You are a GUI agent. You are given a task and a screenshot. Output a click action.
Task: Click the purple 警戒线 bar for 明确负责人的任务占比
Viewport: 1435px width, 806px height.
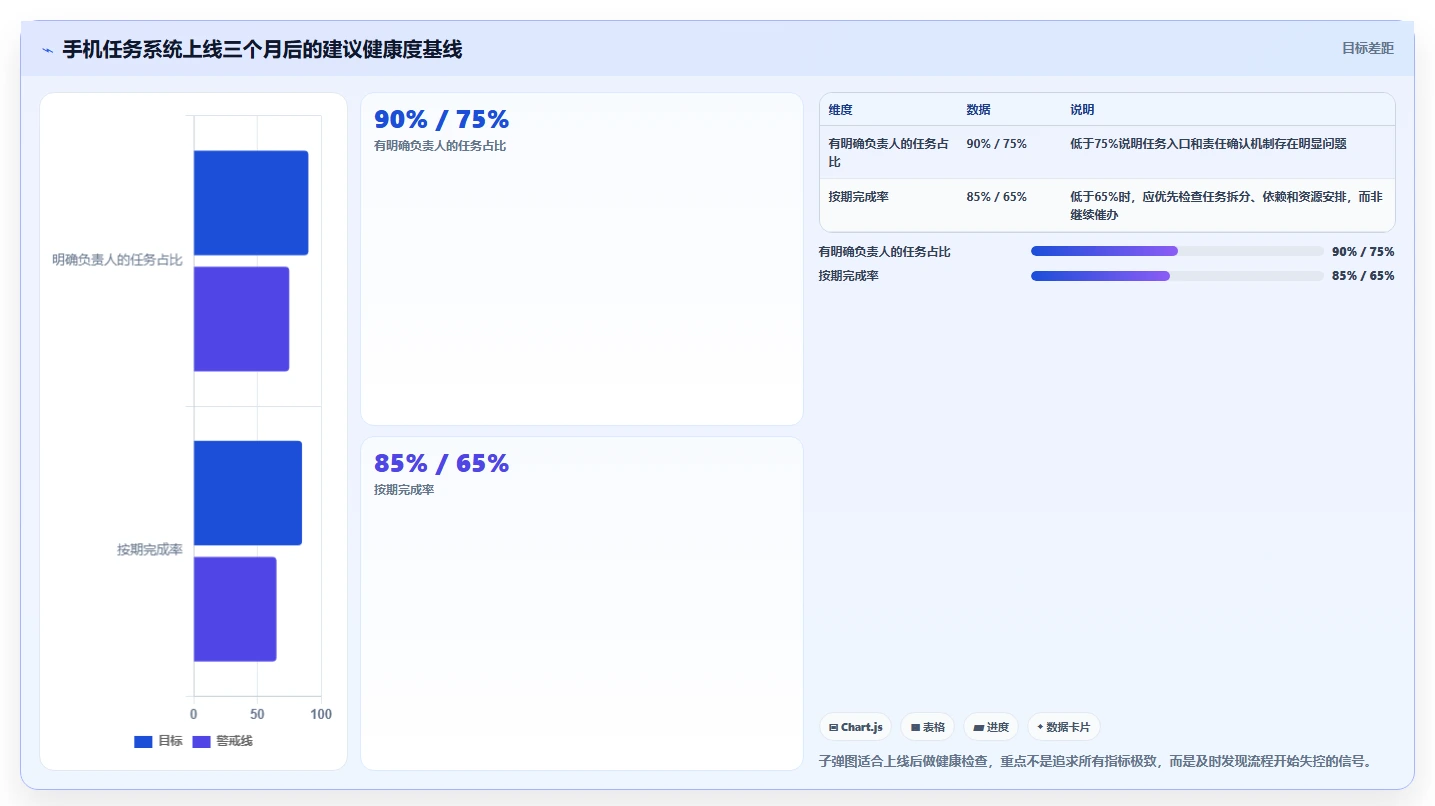(x=241, y=319)
